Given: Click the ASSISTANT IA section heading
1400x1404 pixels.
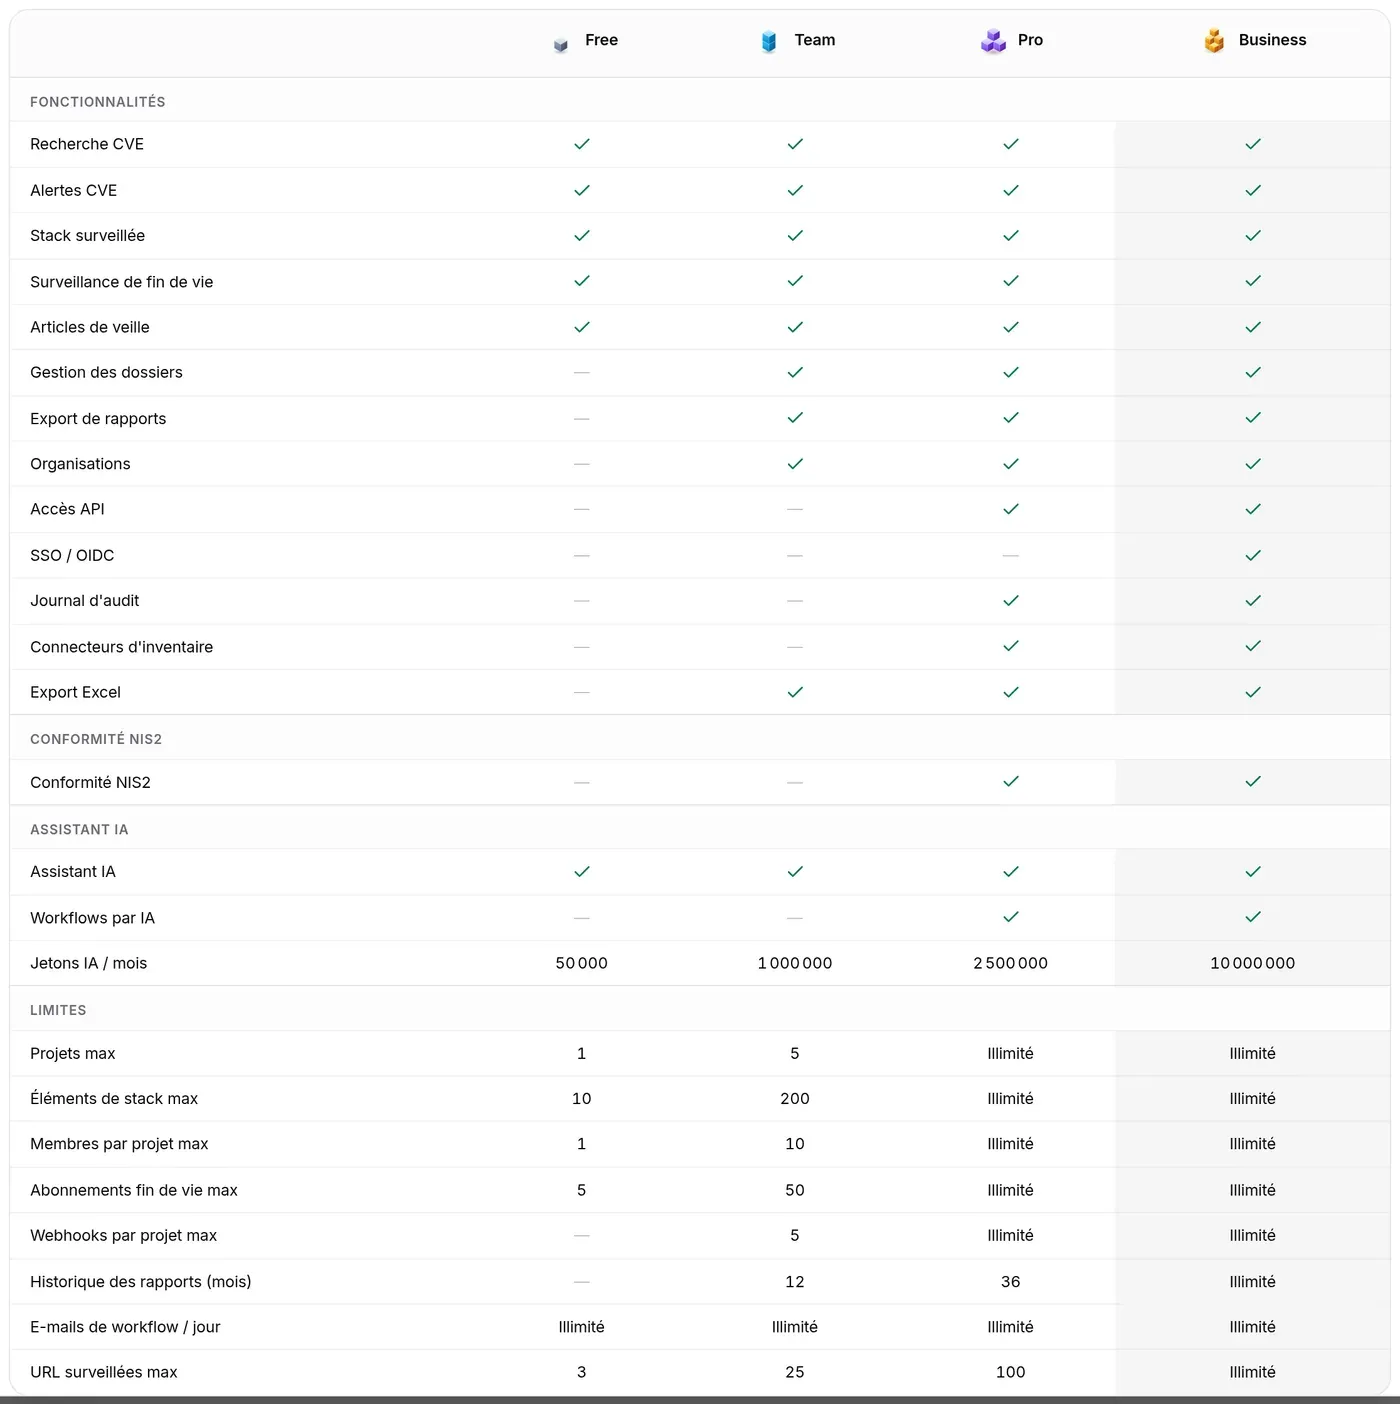Looking at the screenshot, I should [79, 830].
